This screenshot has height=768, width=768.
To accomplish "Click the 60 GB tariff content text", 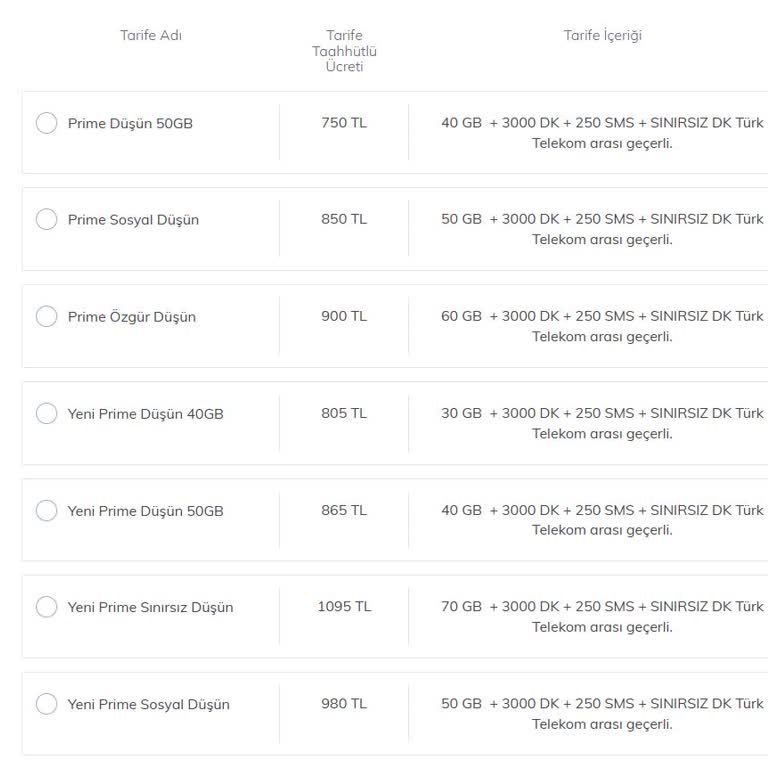I will click(x=602, y=326).
